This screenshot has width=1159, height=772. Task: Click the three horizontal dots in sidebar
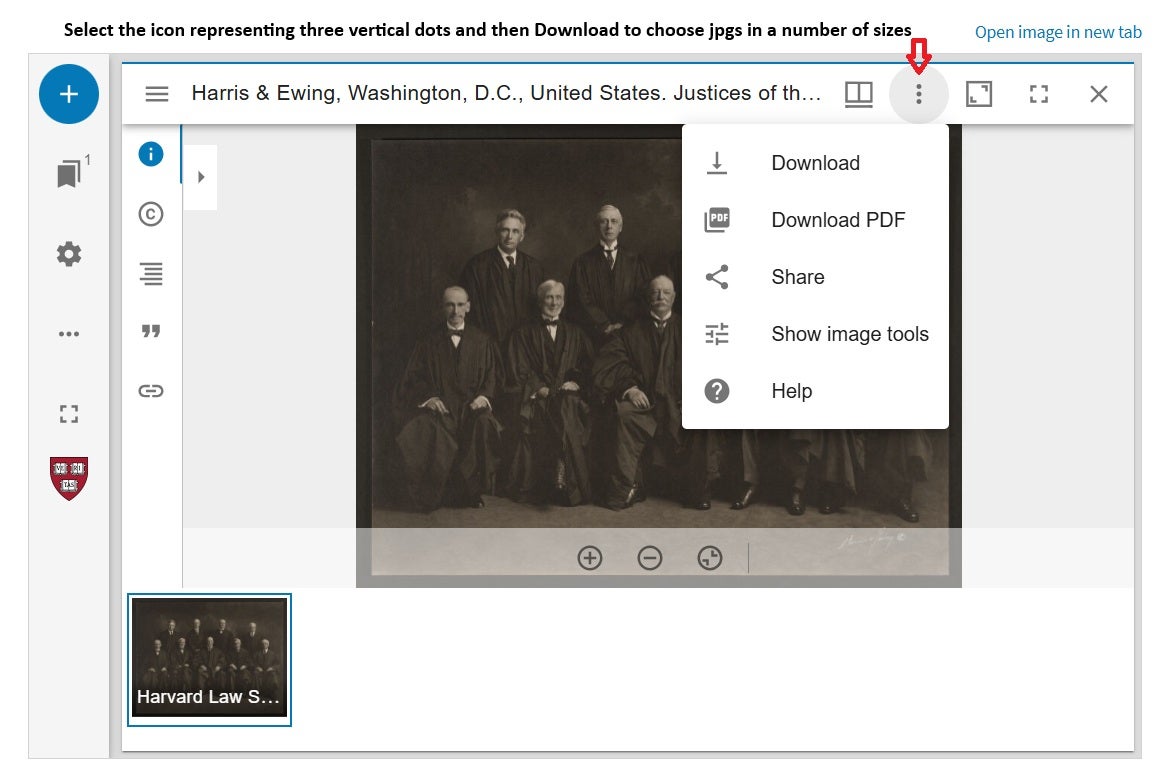coord(69,334)
